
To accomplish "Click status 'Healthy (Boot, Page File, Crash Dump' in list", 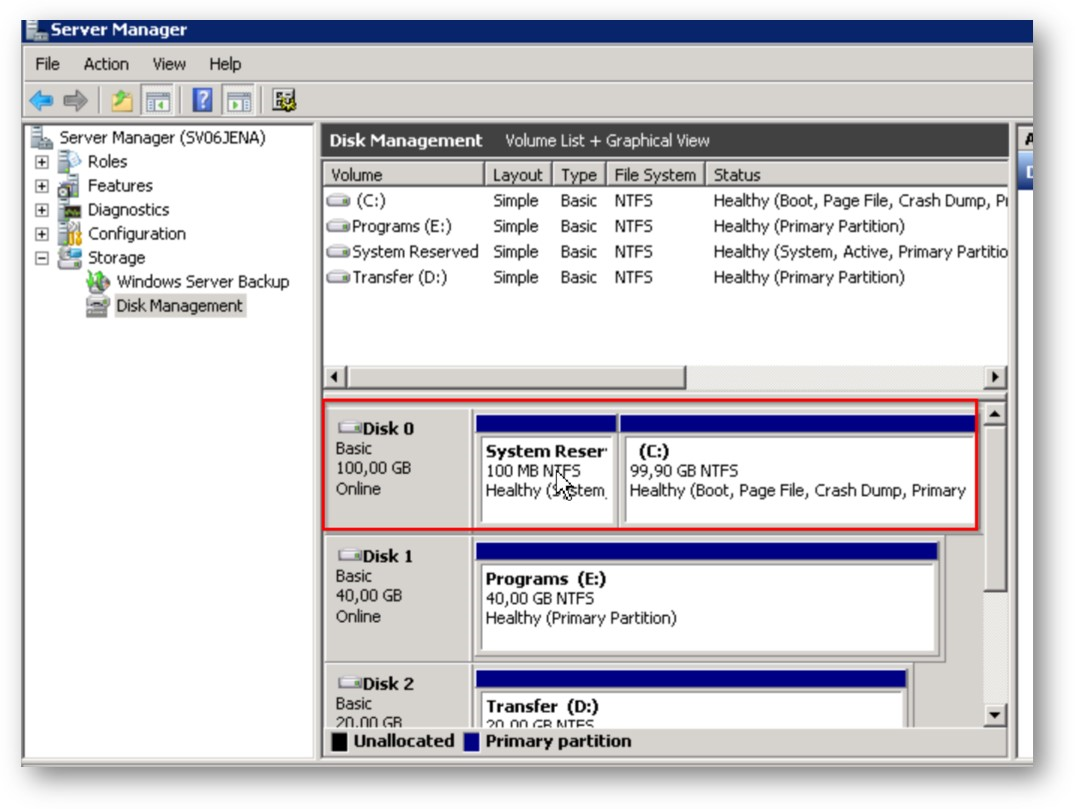I will (x=861, y=200).
